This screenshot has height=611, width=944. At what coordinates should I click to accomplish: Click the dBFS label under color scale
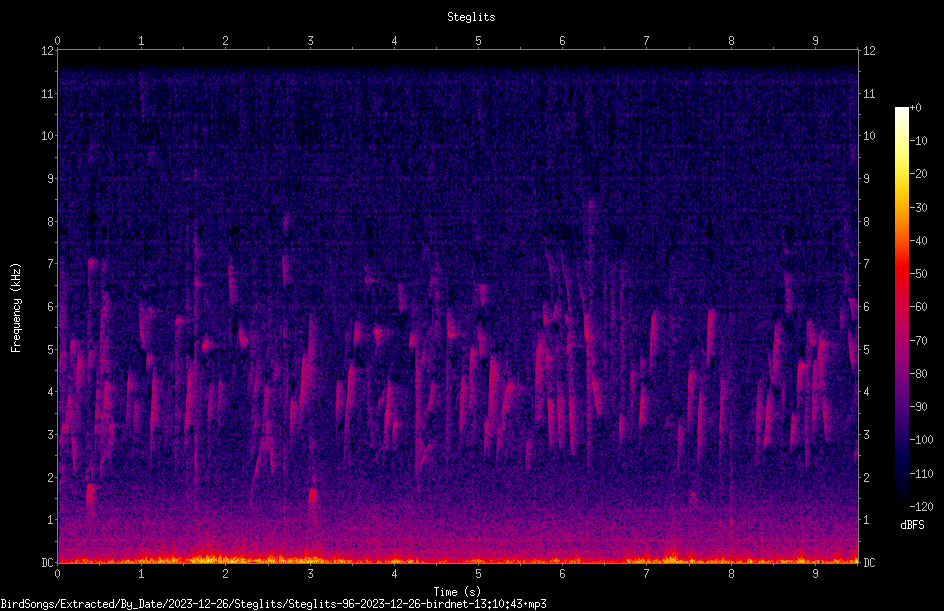point(912,525)
